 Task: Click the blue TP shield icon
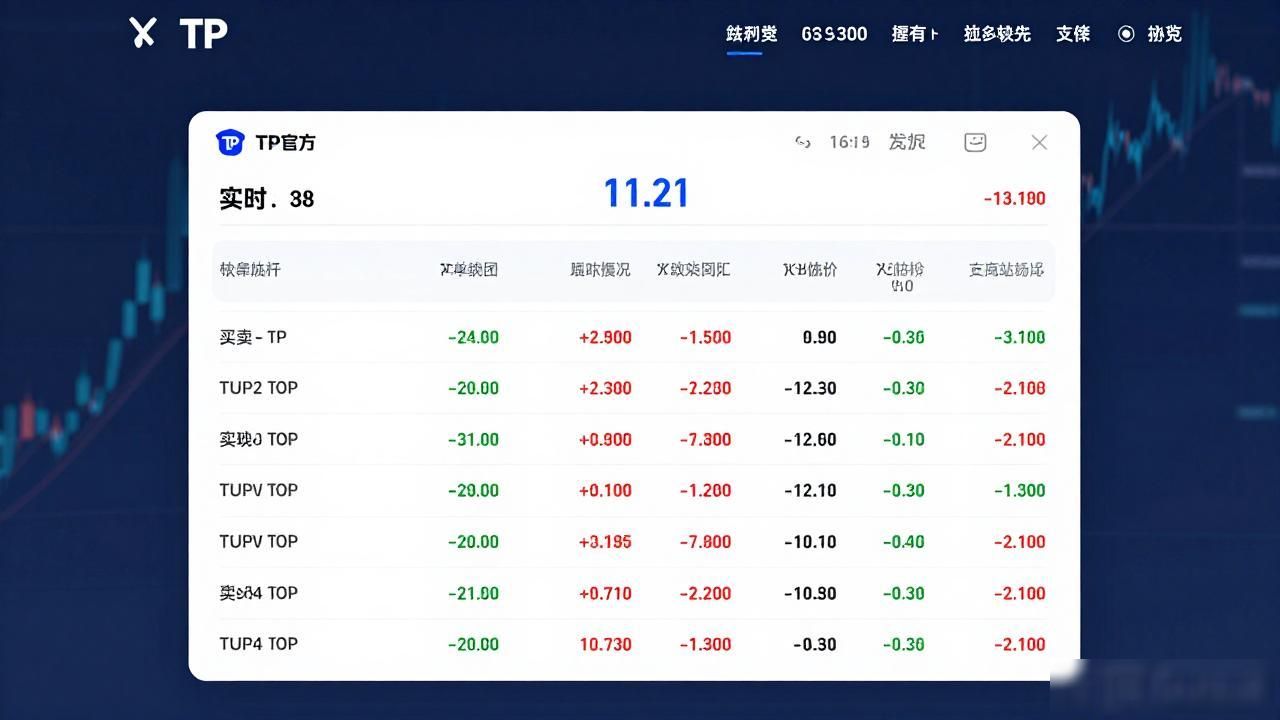pos(230,142)
